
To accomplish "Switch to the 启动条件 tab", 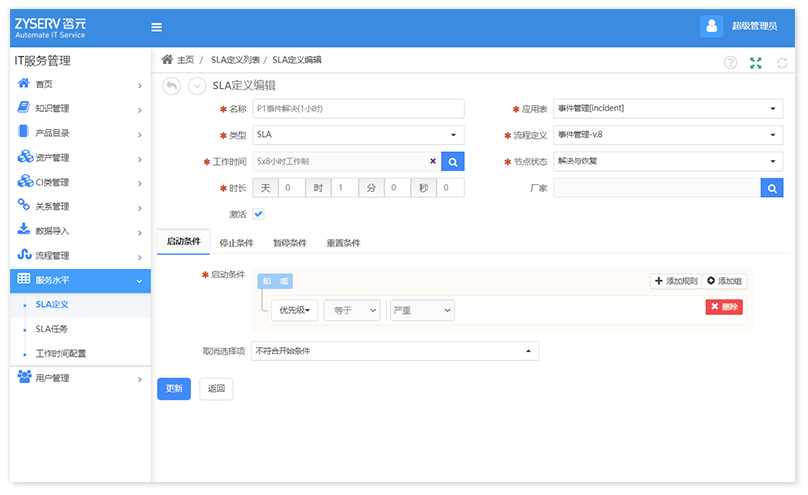I will coord(183,242).
